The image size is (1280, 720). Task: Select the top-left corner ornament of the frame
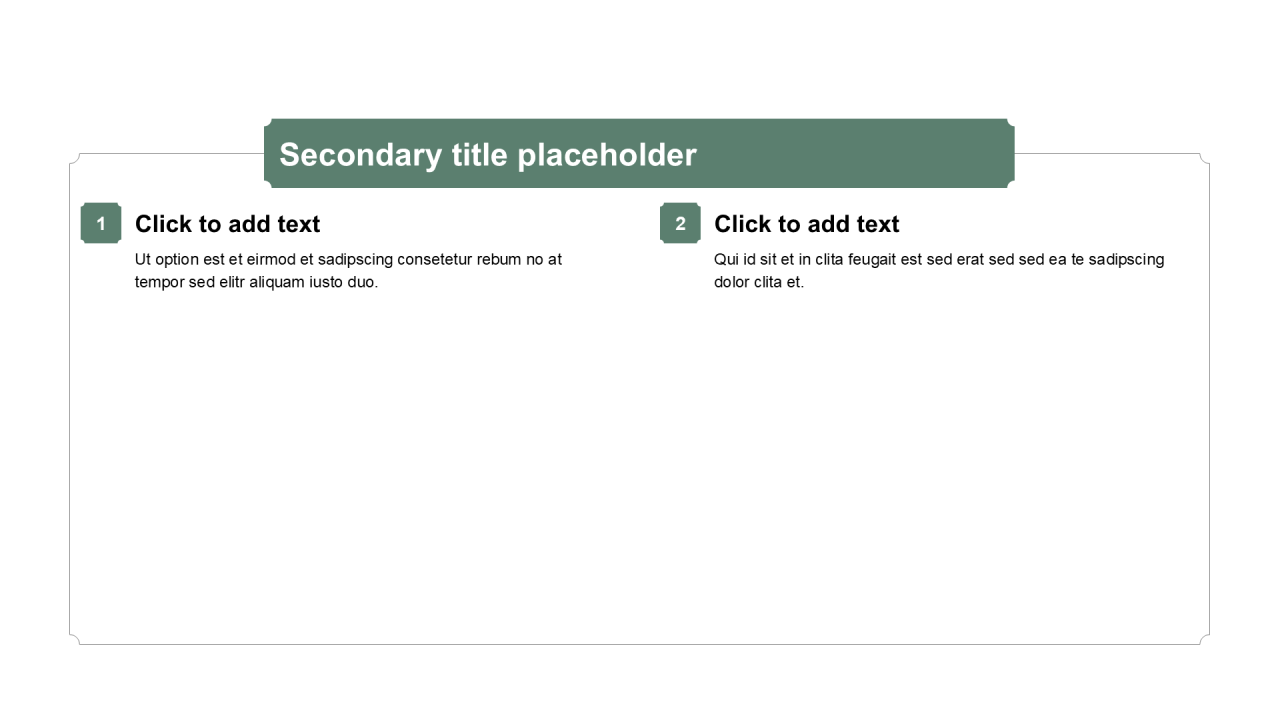(75, 159)
